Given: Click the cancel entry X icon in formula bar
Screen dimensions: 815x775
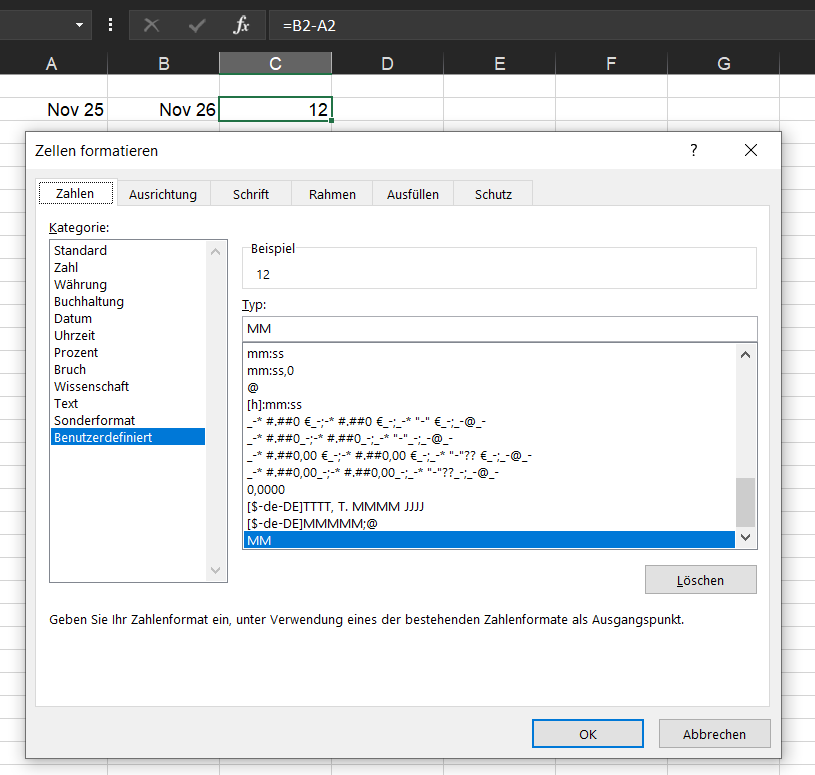Looking at the screenshot, I should (x=151, y=25).
